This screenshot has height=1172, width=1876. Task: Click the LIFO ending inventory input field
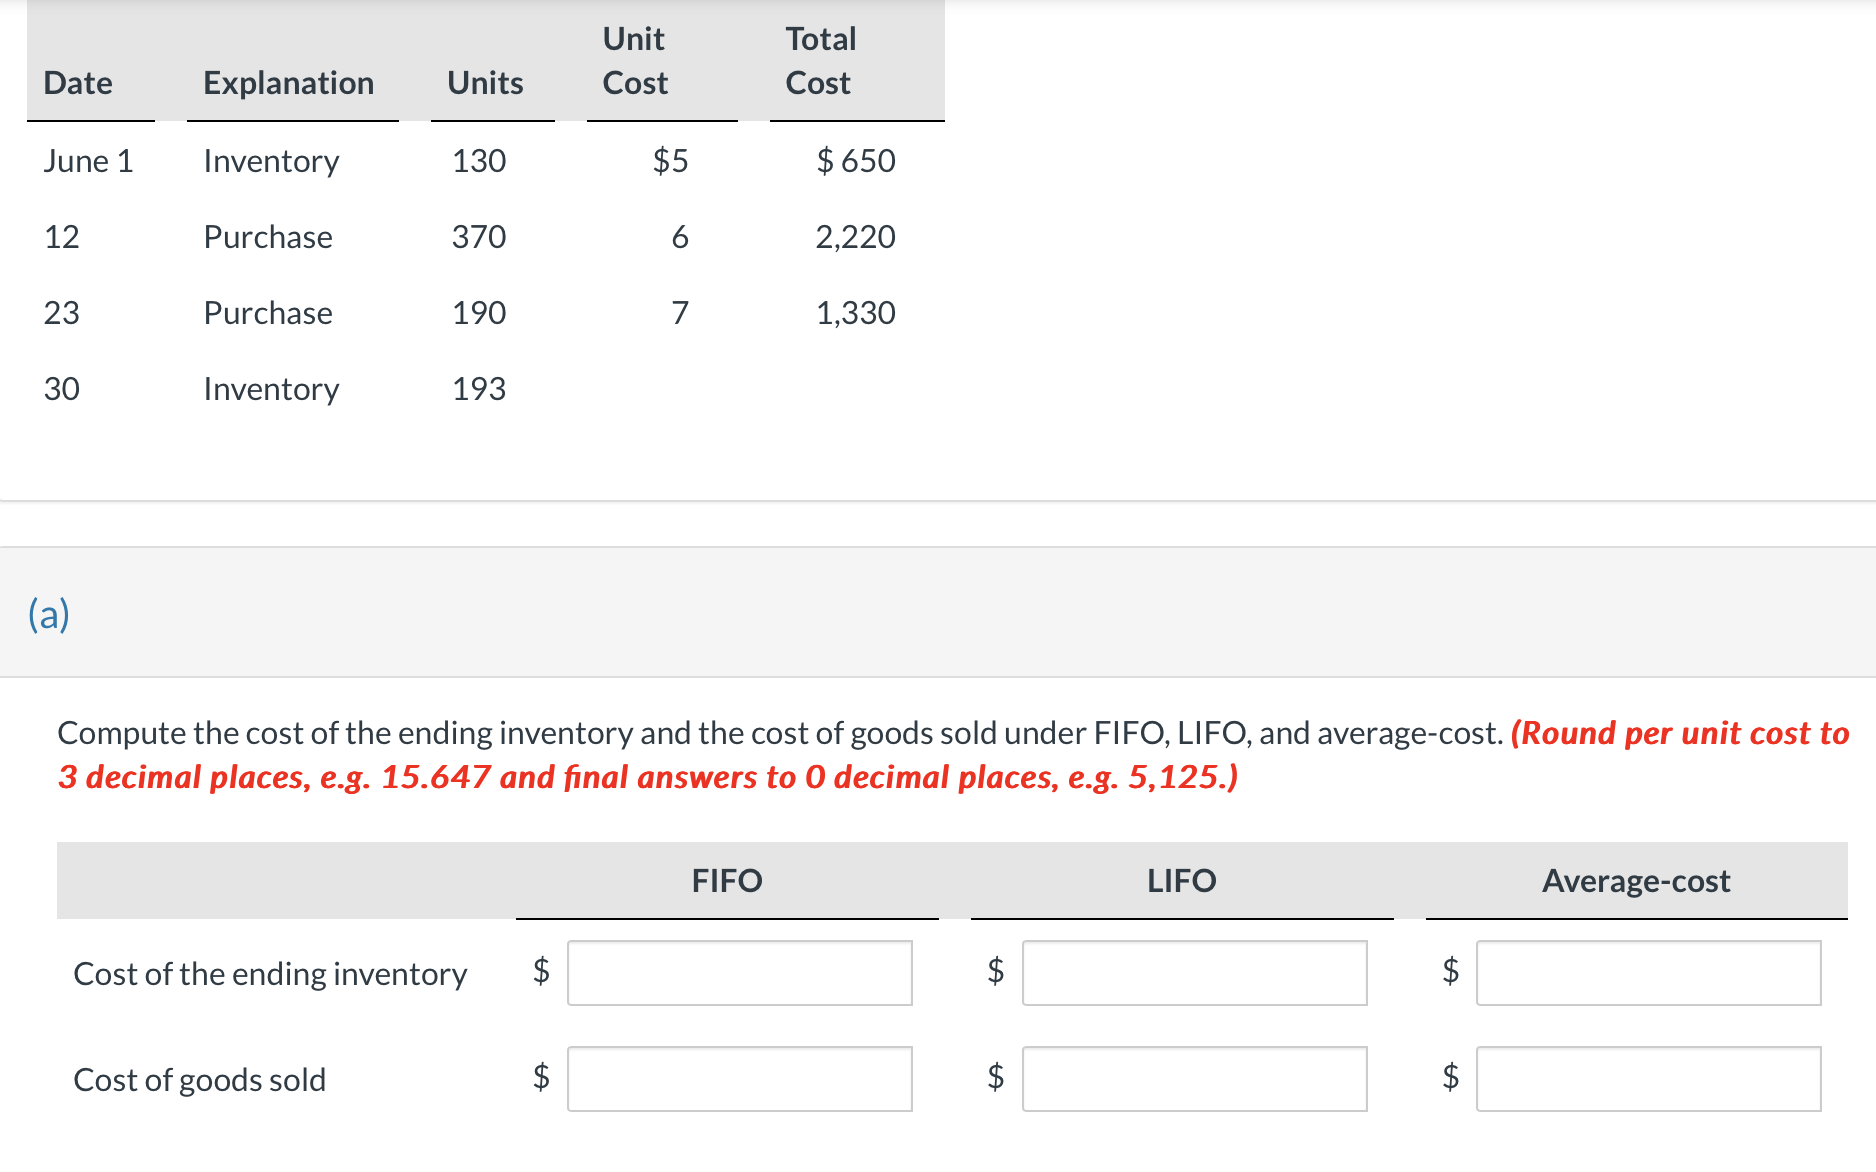point(1194,973)
